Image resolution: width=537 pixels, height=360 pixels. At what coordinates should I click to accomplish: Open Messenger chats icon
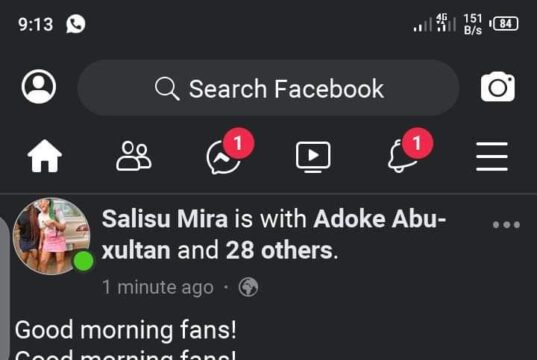pos(224,157)
